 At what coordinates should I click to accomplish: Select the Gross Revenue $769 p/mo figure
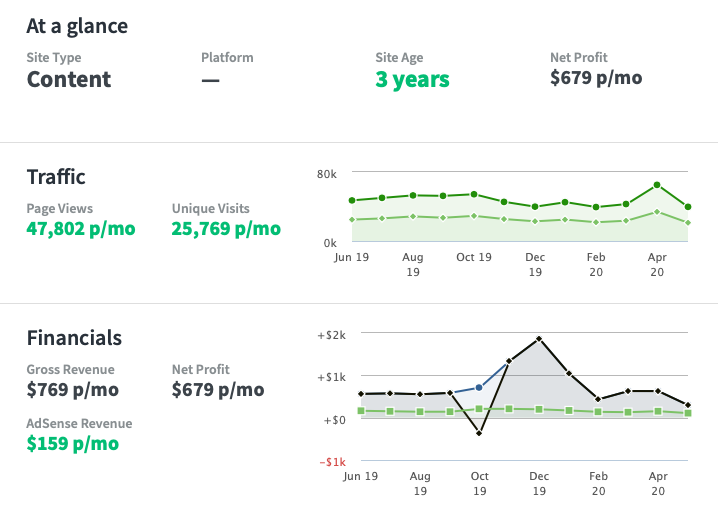[x=72, y=390]
